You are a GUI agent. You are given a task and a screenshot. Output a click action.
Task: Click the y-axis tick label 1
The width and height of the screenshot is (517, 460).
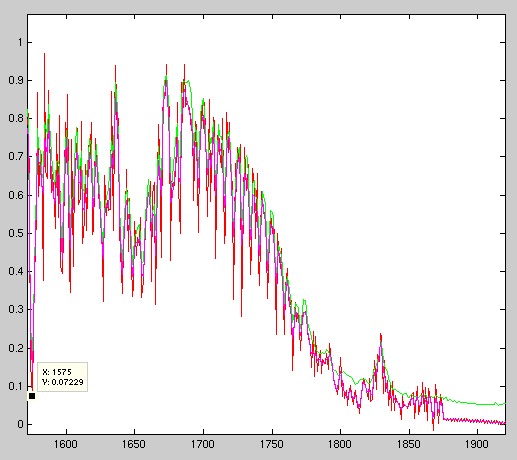coord(20,42)
